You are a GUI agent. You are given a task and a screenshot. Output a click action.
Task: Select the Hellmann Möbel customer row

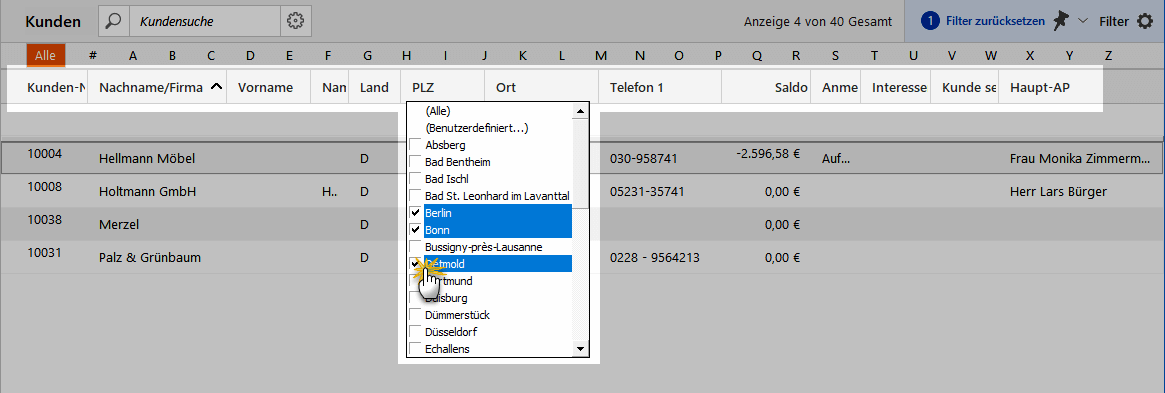[x=582, y=158]
